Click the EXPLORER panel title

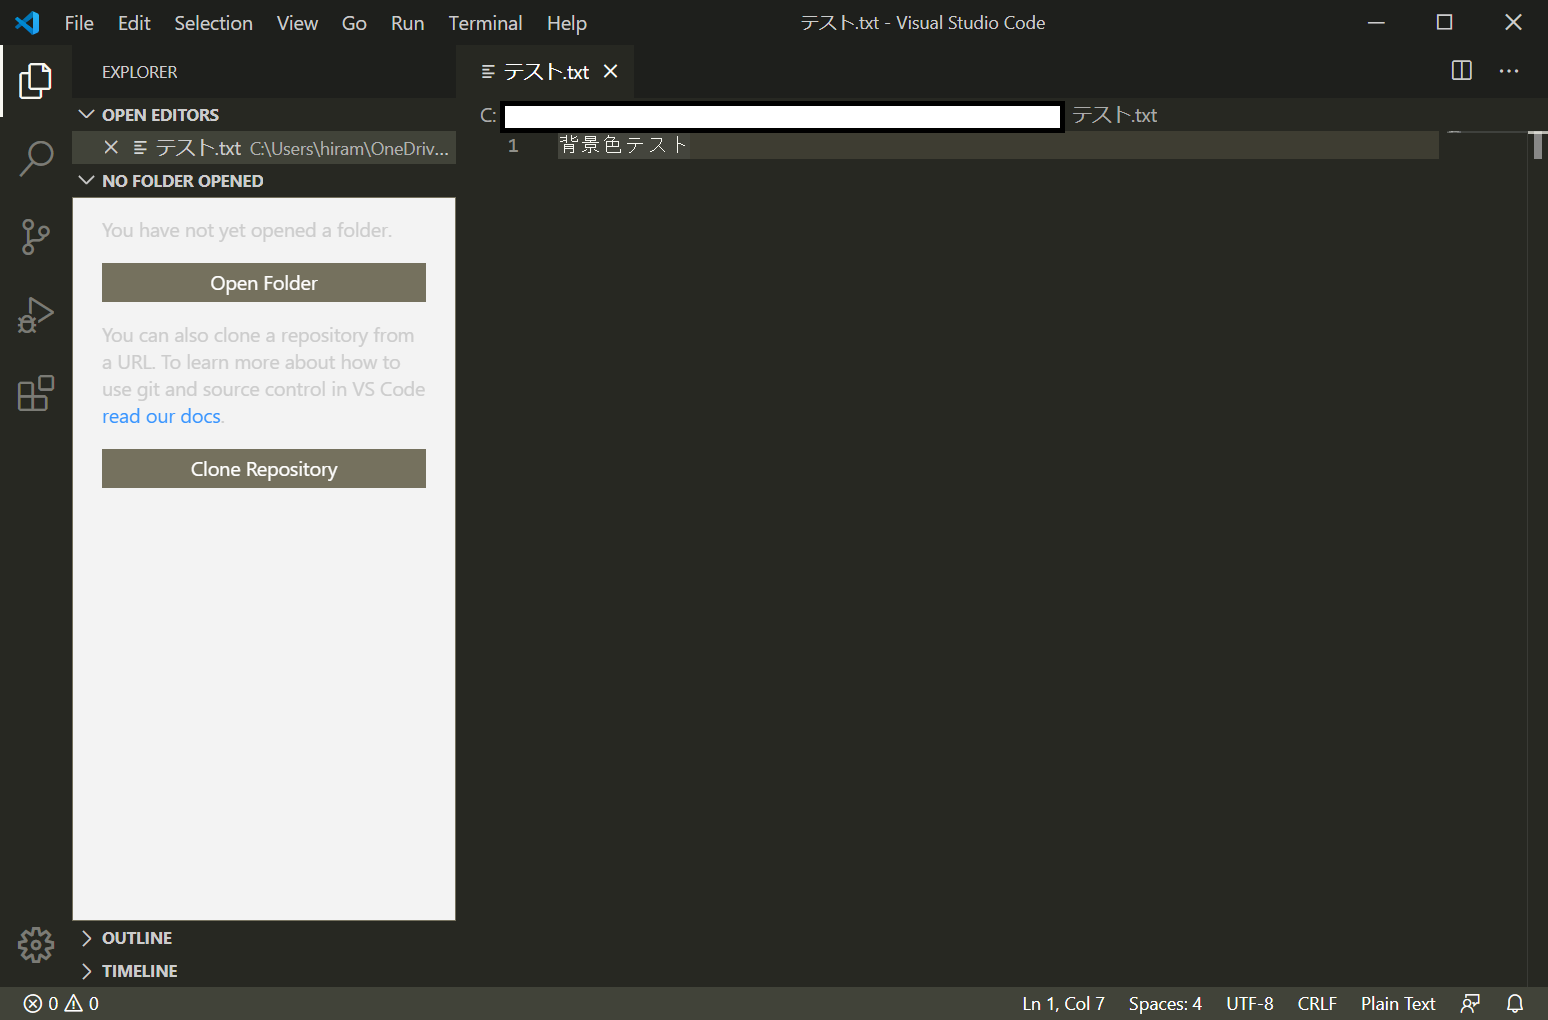tap(140, 72)
